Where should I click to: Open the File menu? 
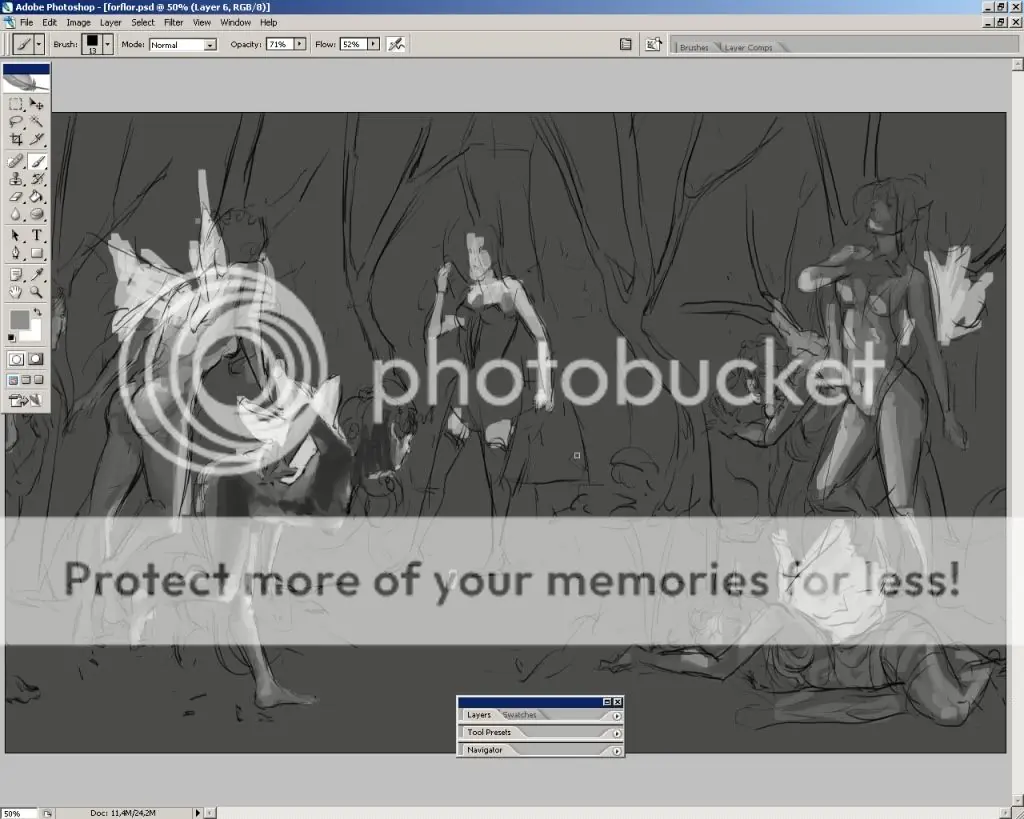26,22
